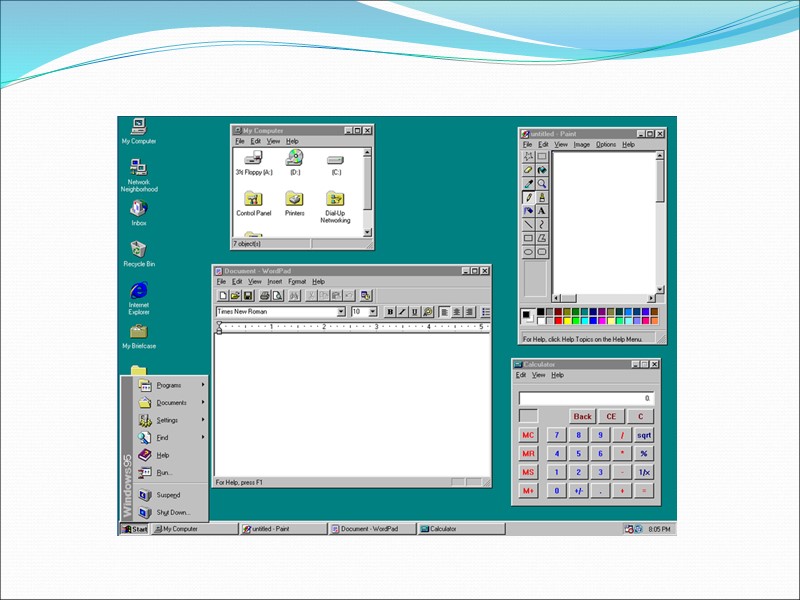Image resolution: width=800 pixels, height=600 pixels.
Task: Click My Computer scrollbar down arrow
Action: (367, 233)
